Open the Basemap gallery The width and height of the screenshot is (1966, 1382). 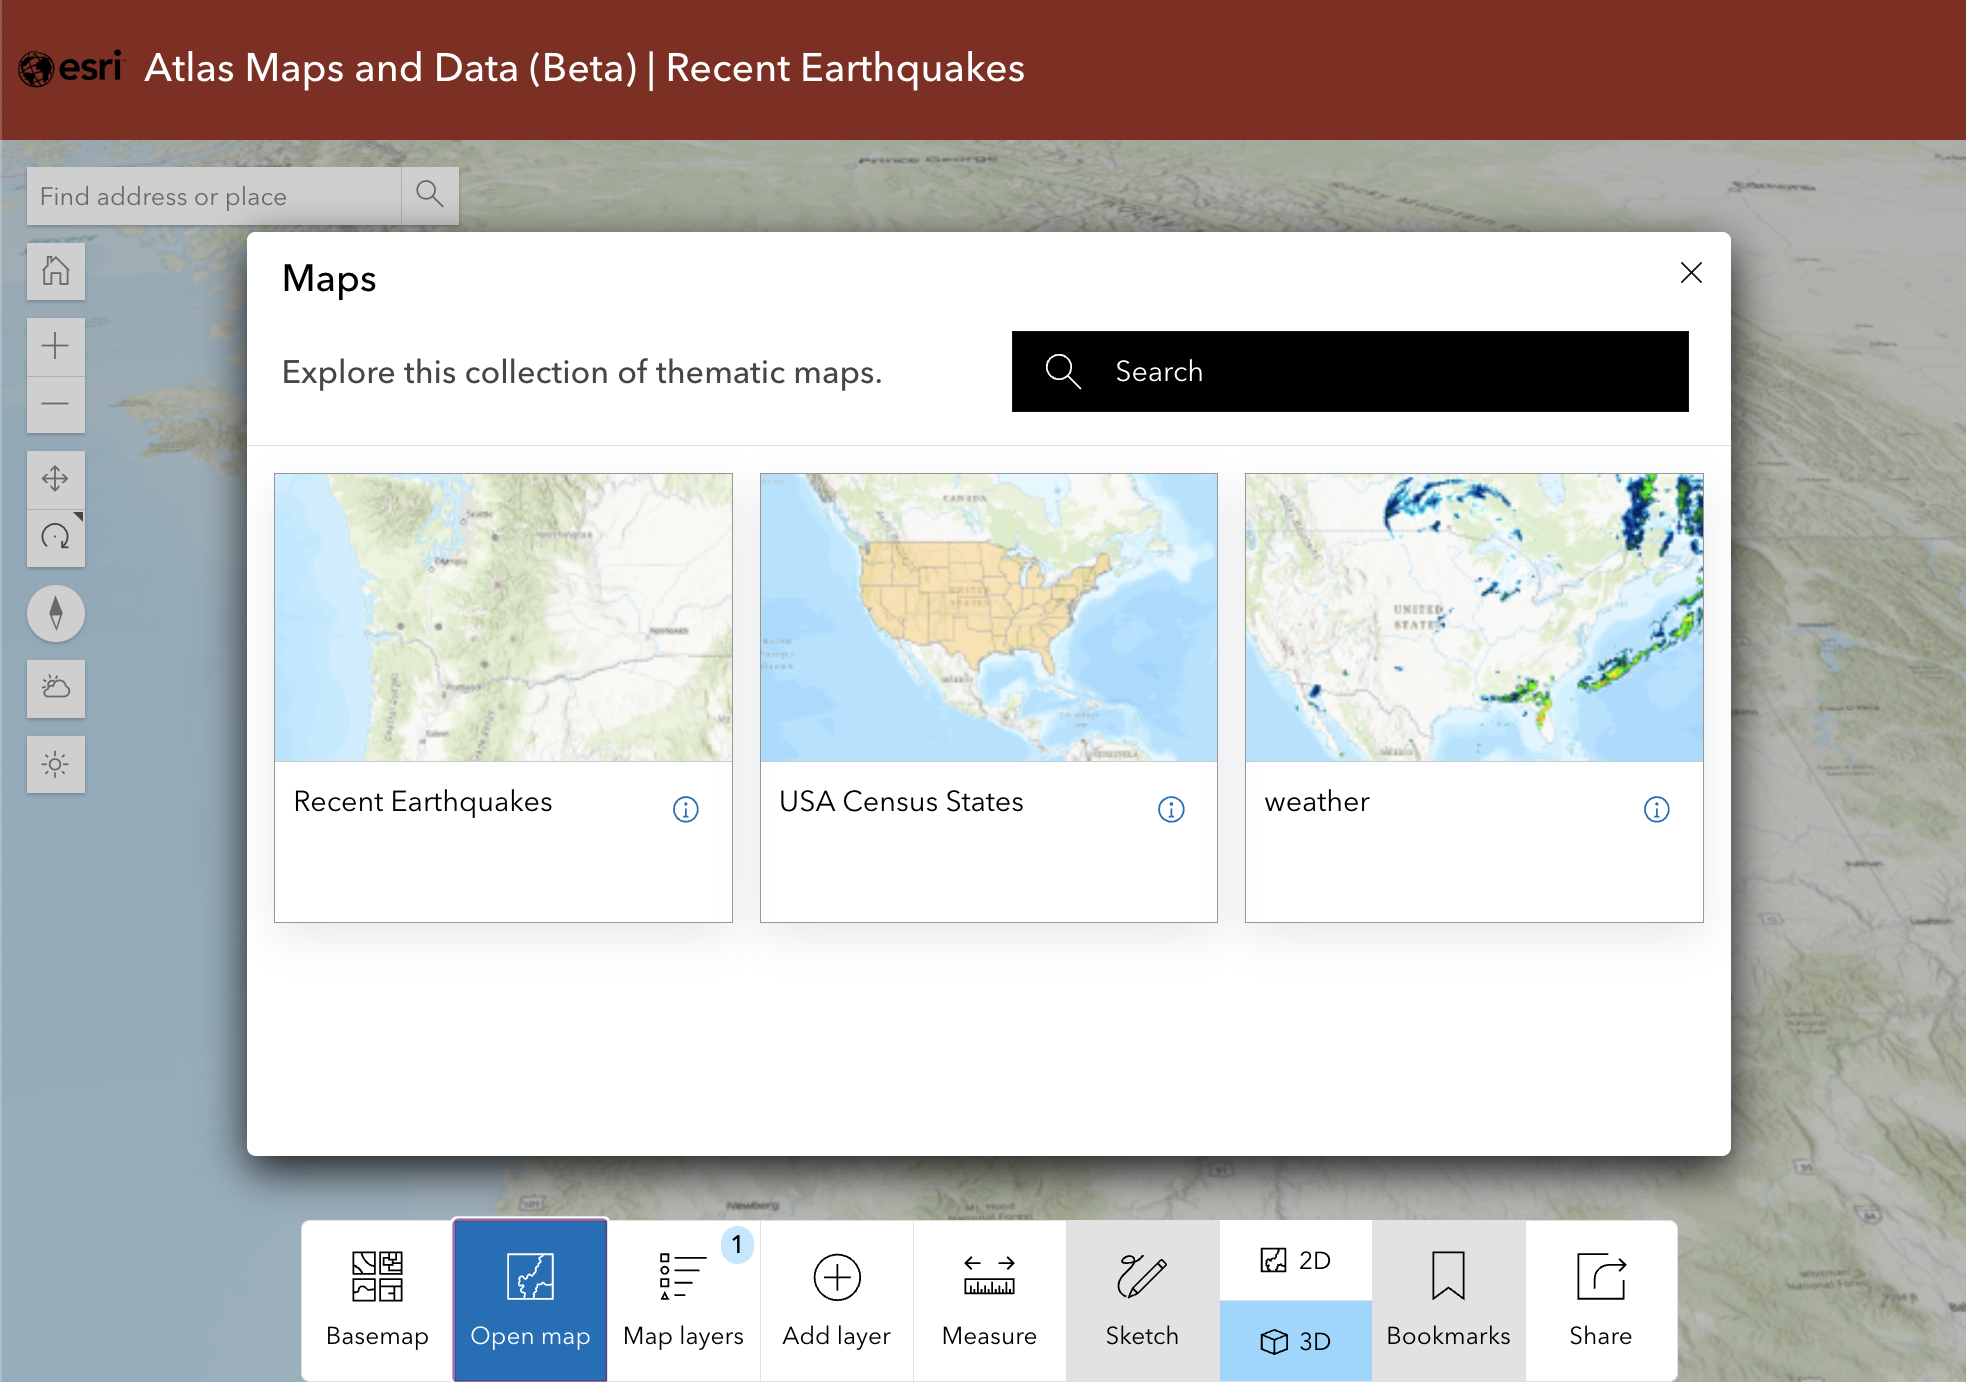[x=377, y=1298]
